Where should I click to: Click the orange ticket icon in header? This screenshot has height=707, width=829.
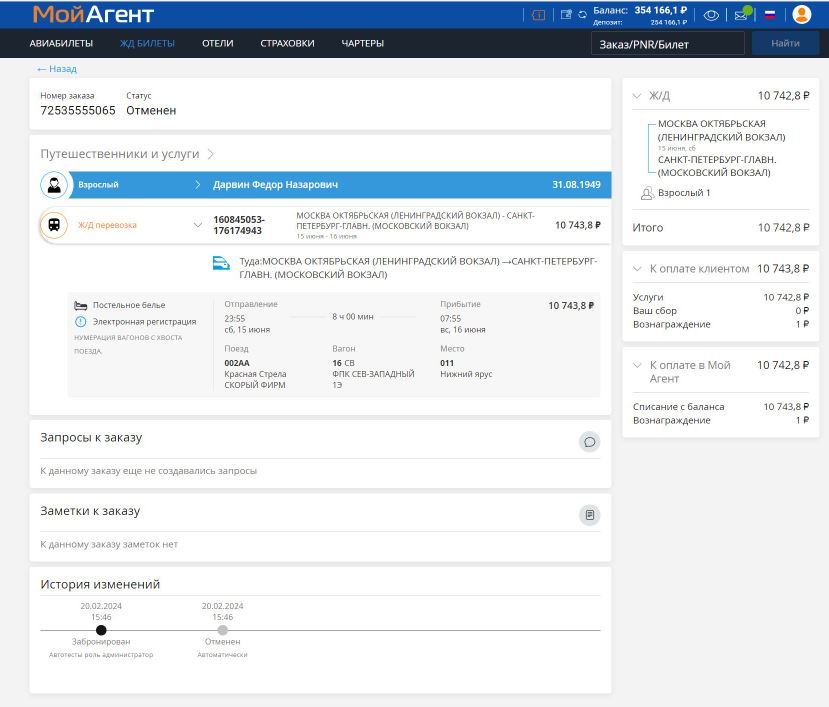coord(538,15)
